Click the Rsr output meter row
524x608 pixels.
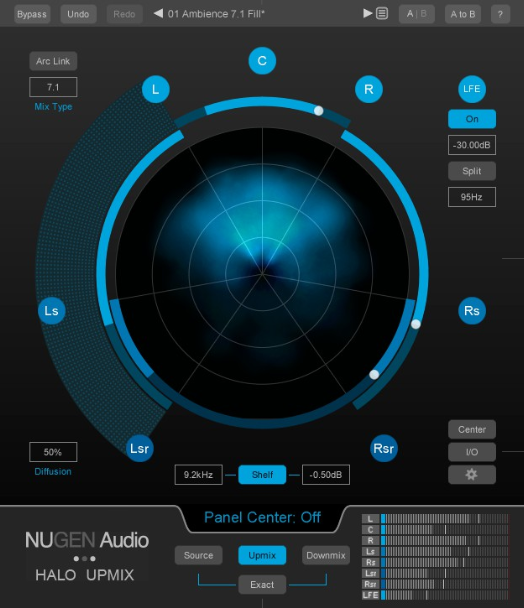[435, 584]
